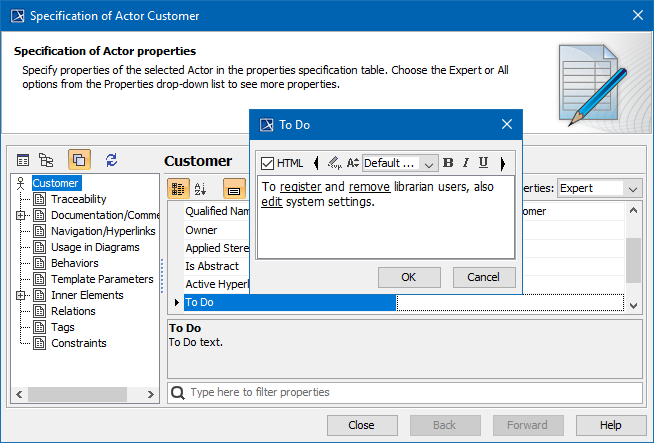Click the Bold formatting icon
Screen dimensions: 654x443
(x=448, y=163)
